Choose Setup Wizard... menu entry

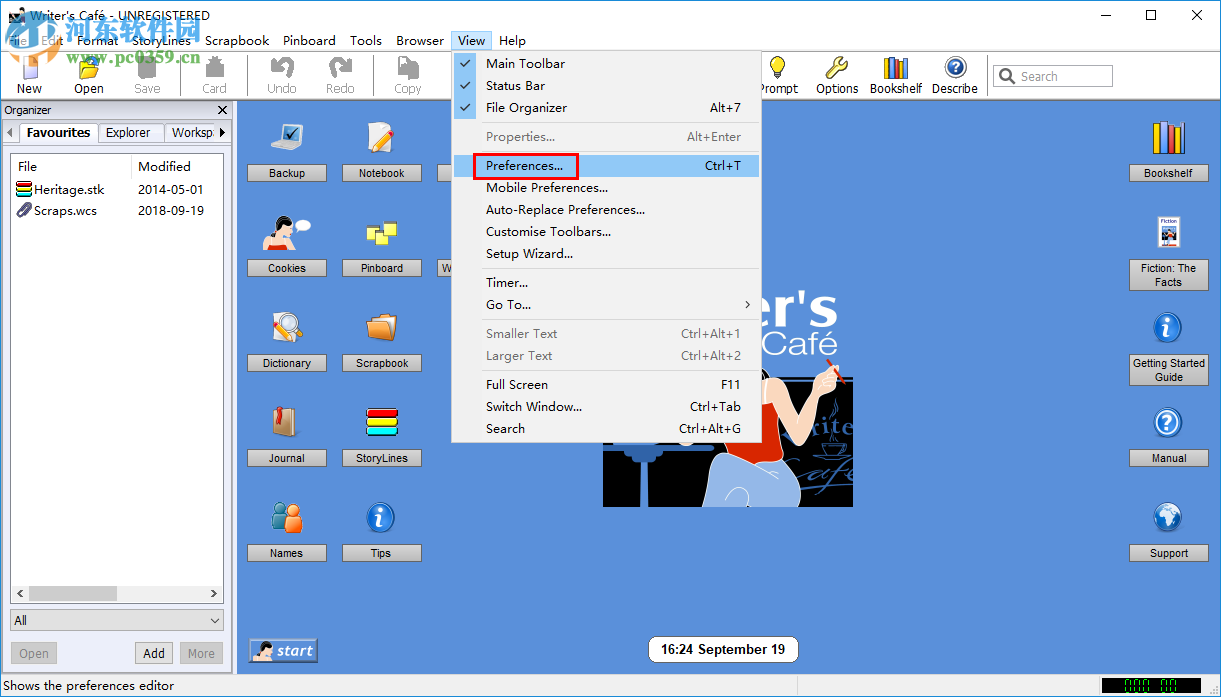coord(606,254)
